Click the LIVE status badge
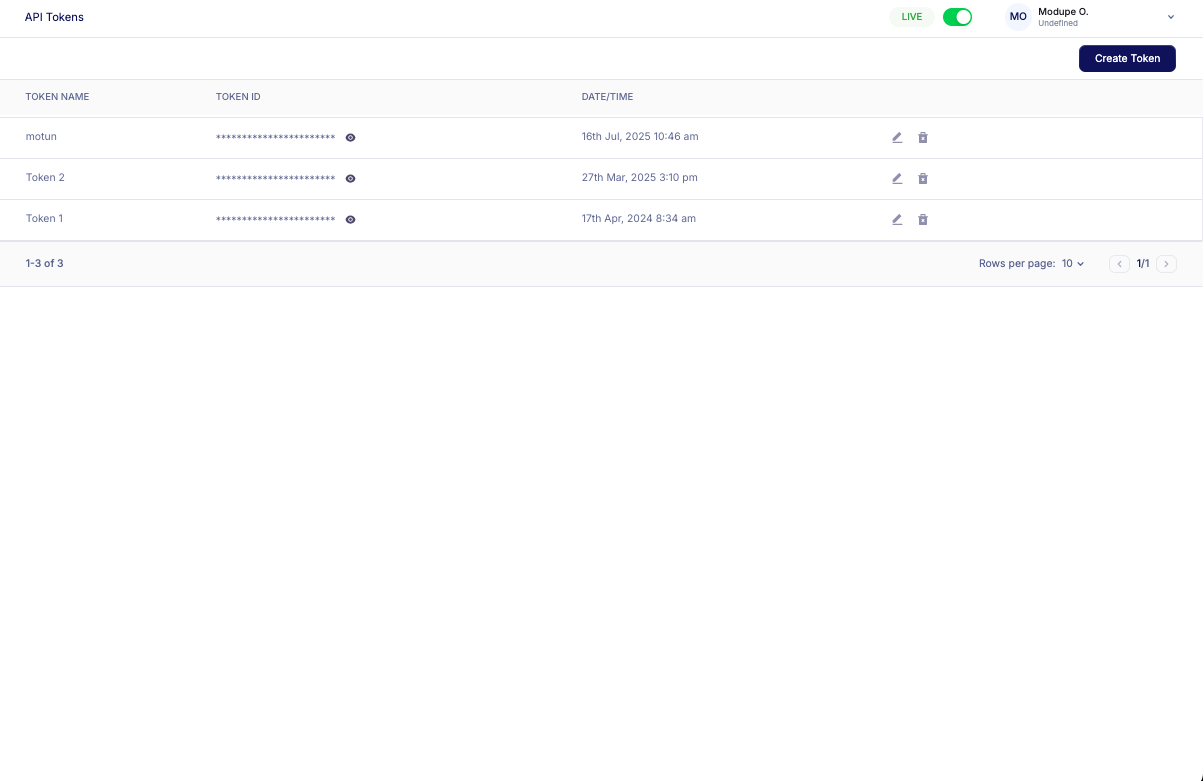The image size is (1203, 781). [911, 17]
